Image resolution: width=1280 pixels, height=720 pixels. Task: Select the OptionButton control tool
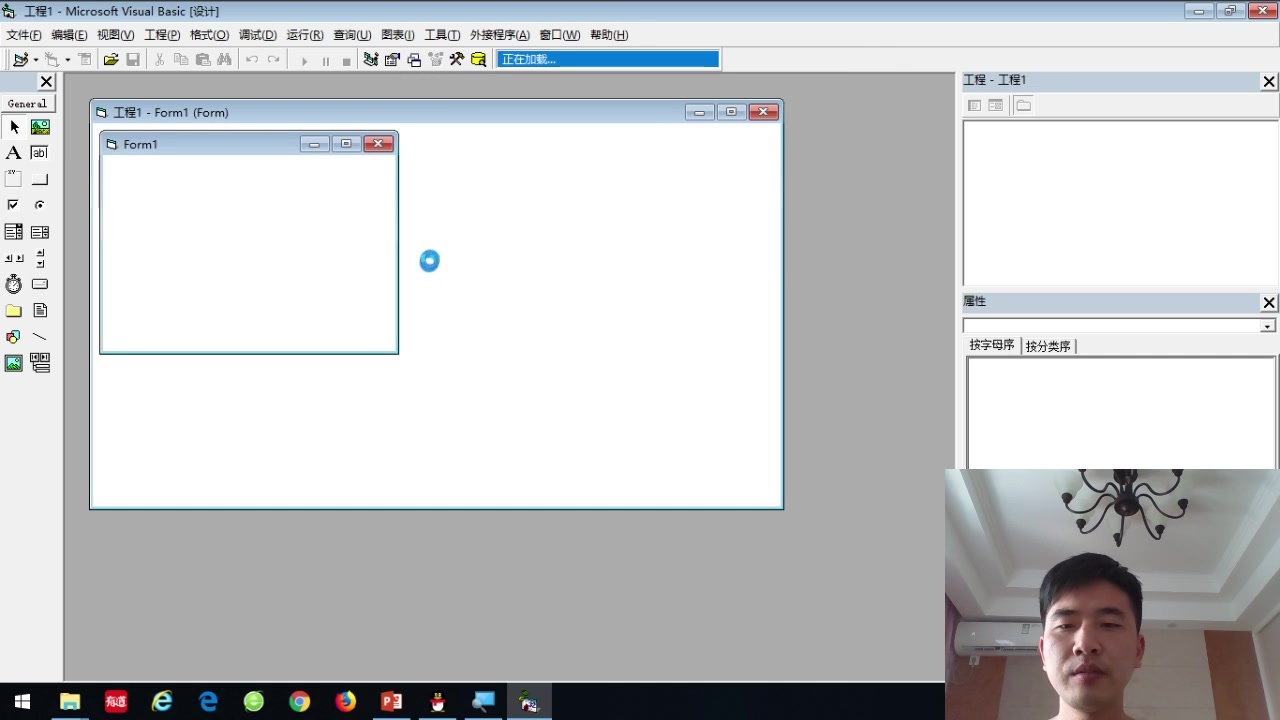point(40,205)
